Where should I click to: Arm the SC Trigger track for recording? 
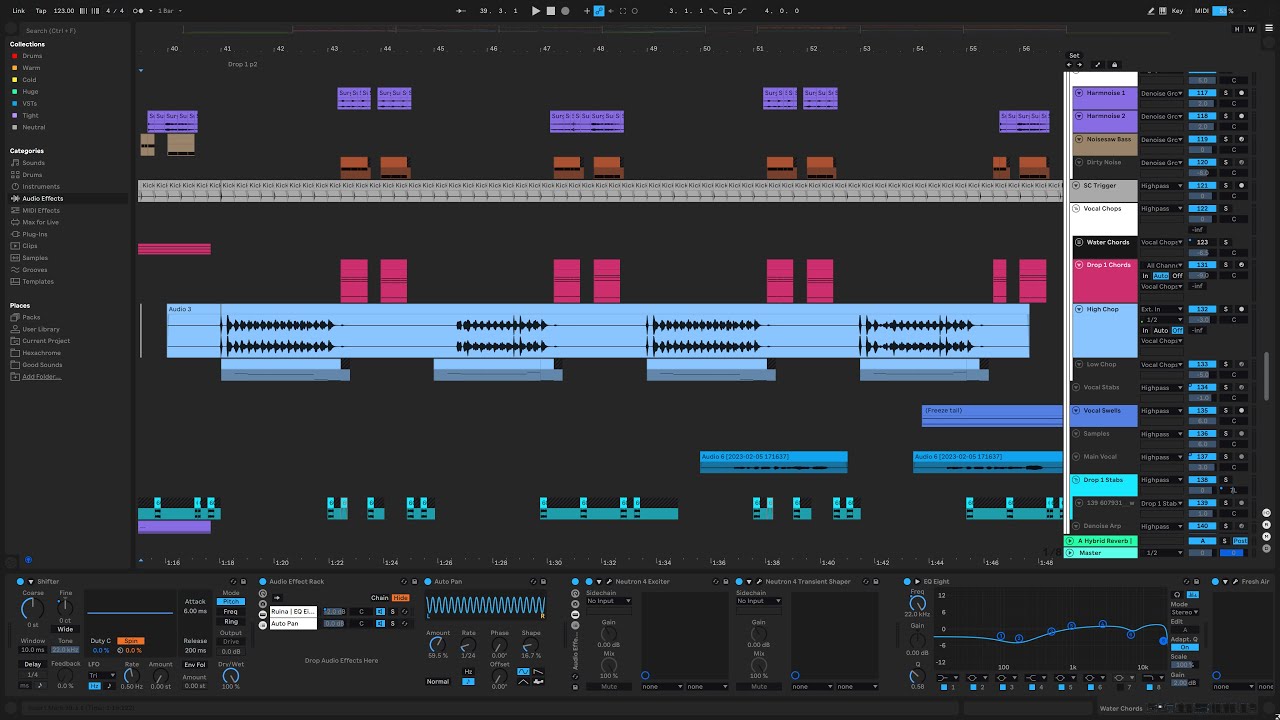coord(1241,186)
